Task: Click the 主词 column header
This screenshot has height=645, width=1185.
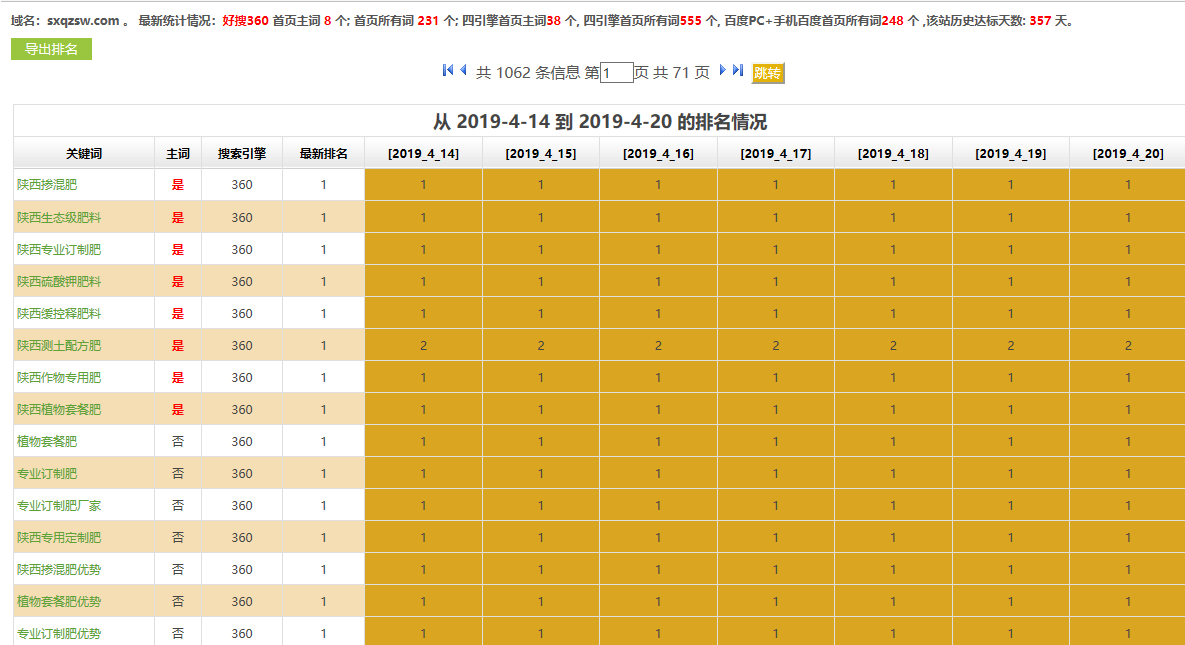Action: click(178, 153)
